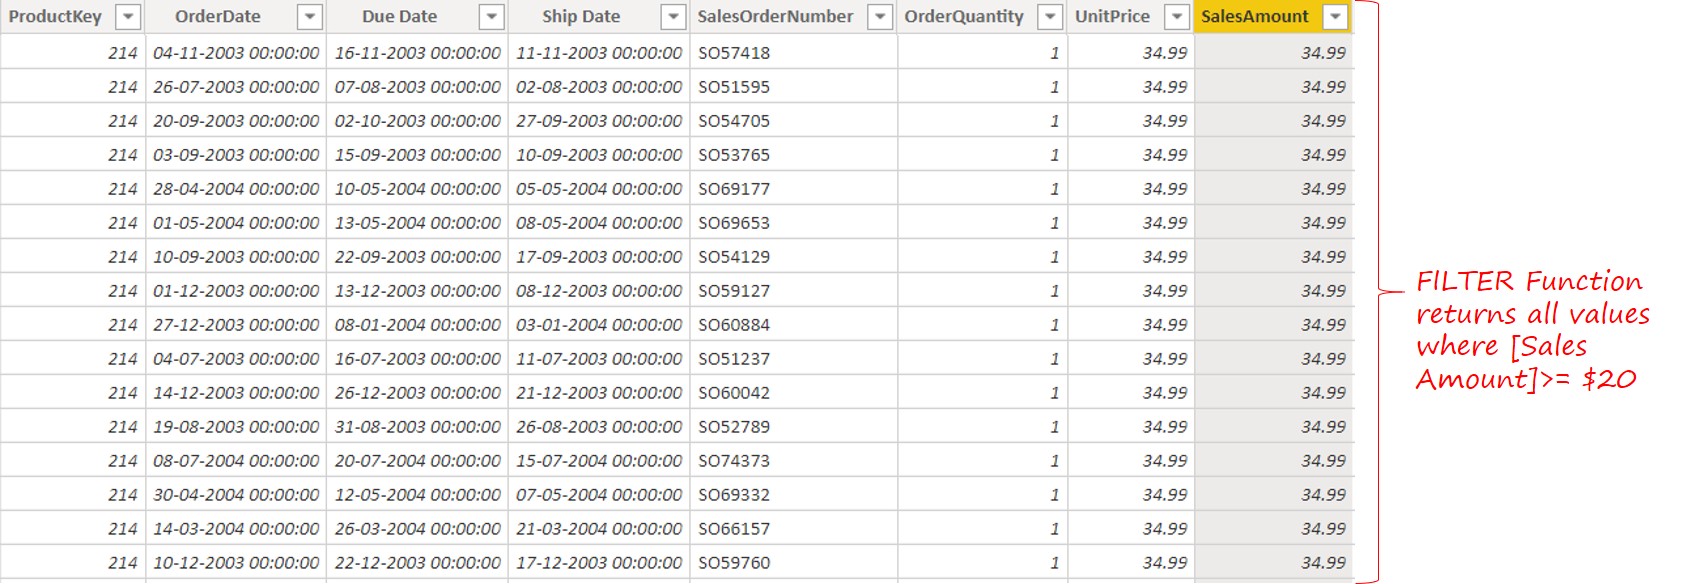The height and width of the screenshot is (584, 1690).
Task: Click OrderDate cell 01-05-2004 00:00:00
Action: [x=236, y=223]
